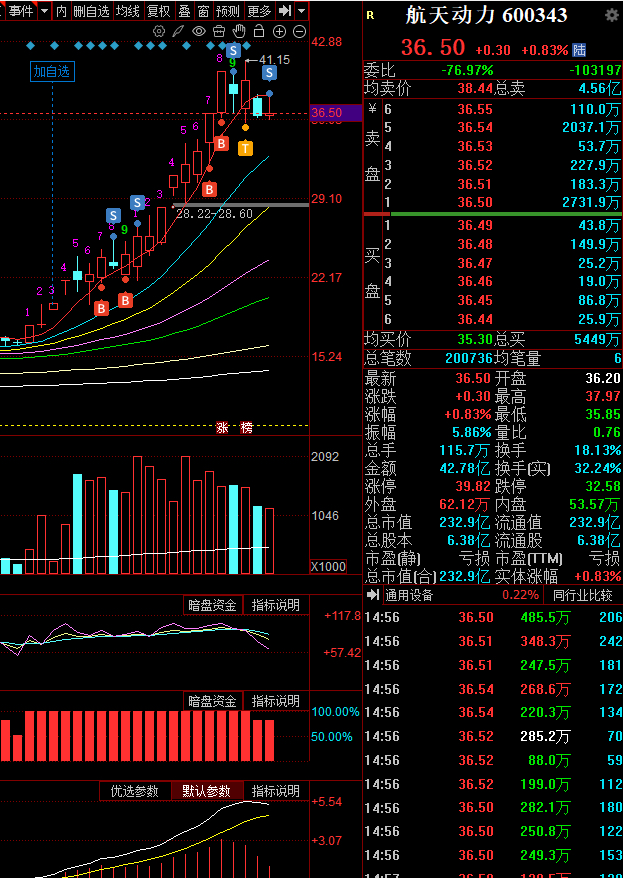Select the hand pan tool icon

pyautogui.click(x=239, y=31)
